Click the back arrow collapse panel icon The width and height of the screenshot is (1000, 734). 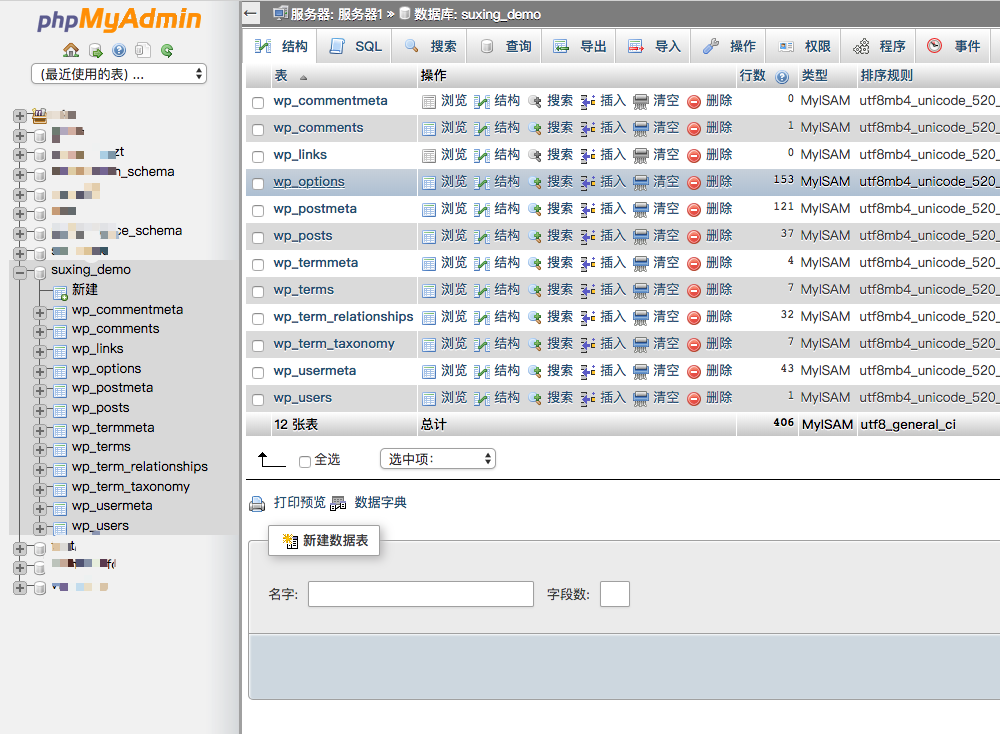tap(250, 13)
